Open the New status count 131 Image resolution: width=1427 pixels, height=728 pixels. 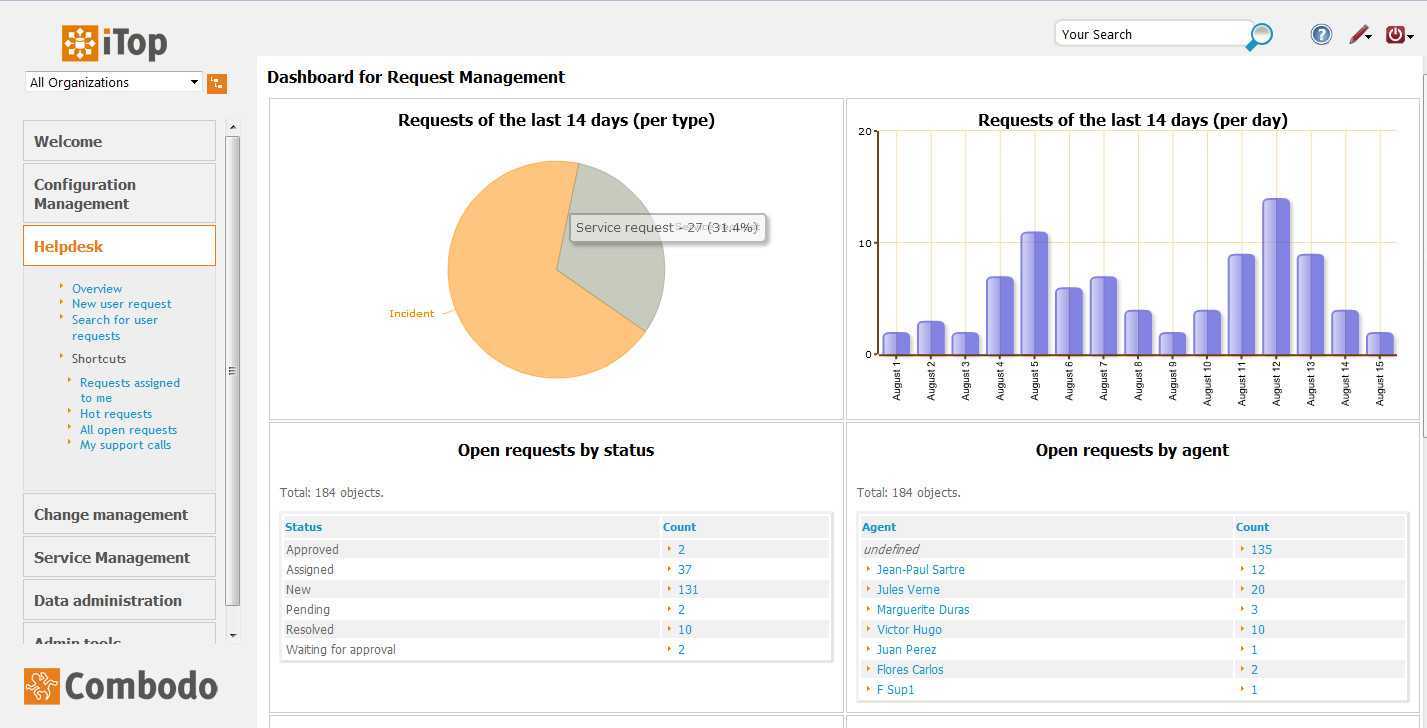tap(688, 590)
